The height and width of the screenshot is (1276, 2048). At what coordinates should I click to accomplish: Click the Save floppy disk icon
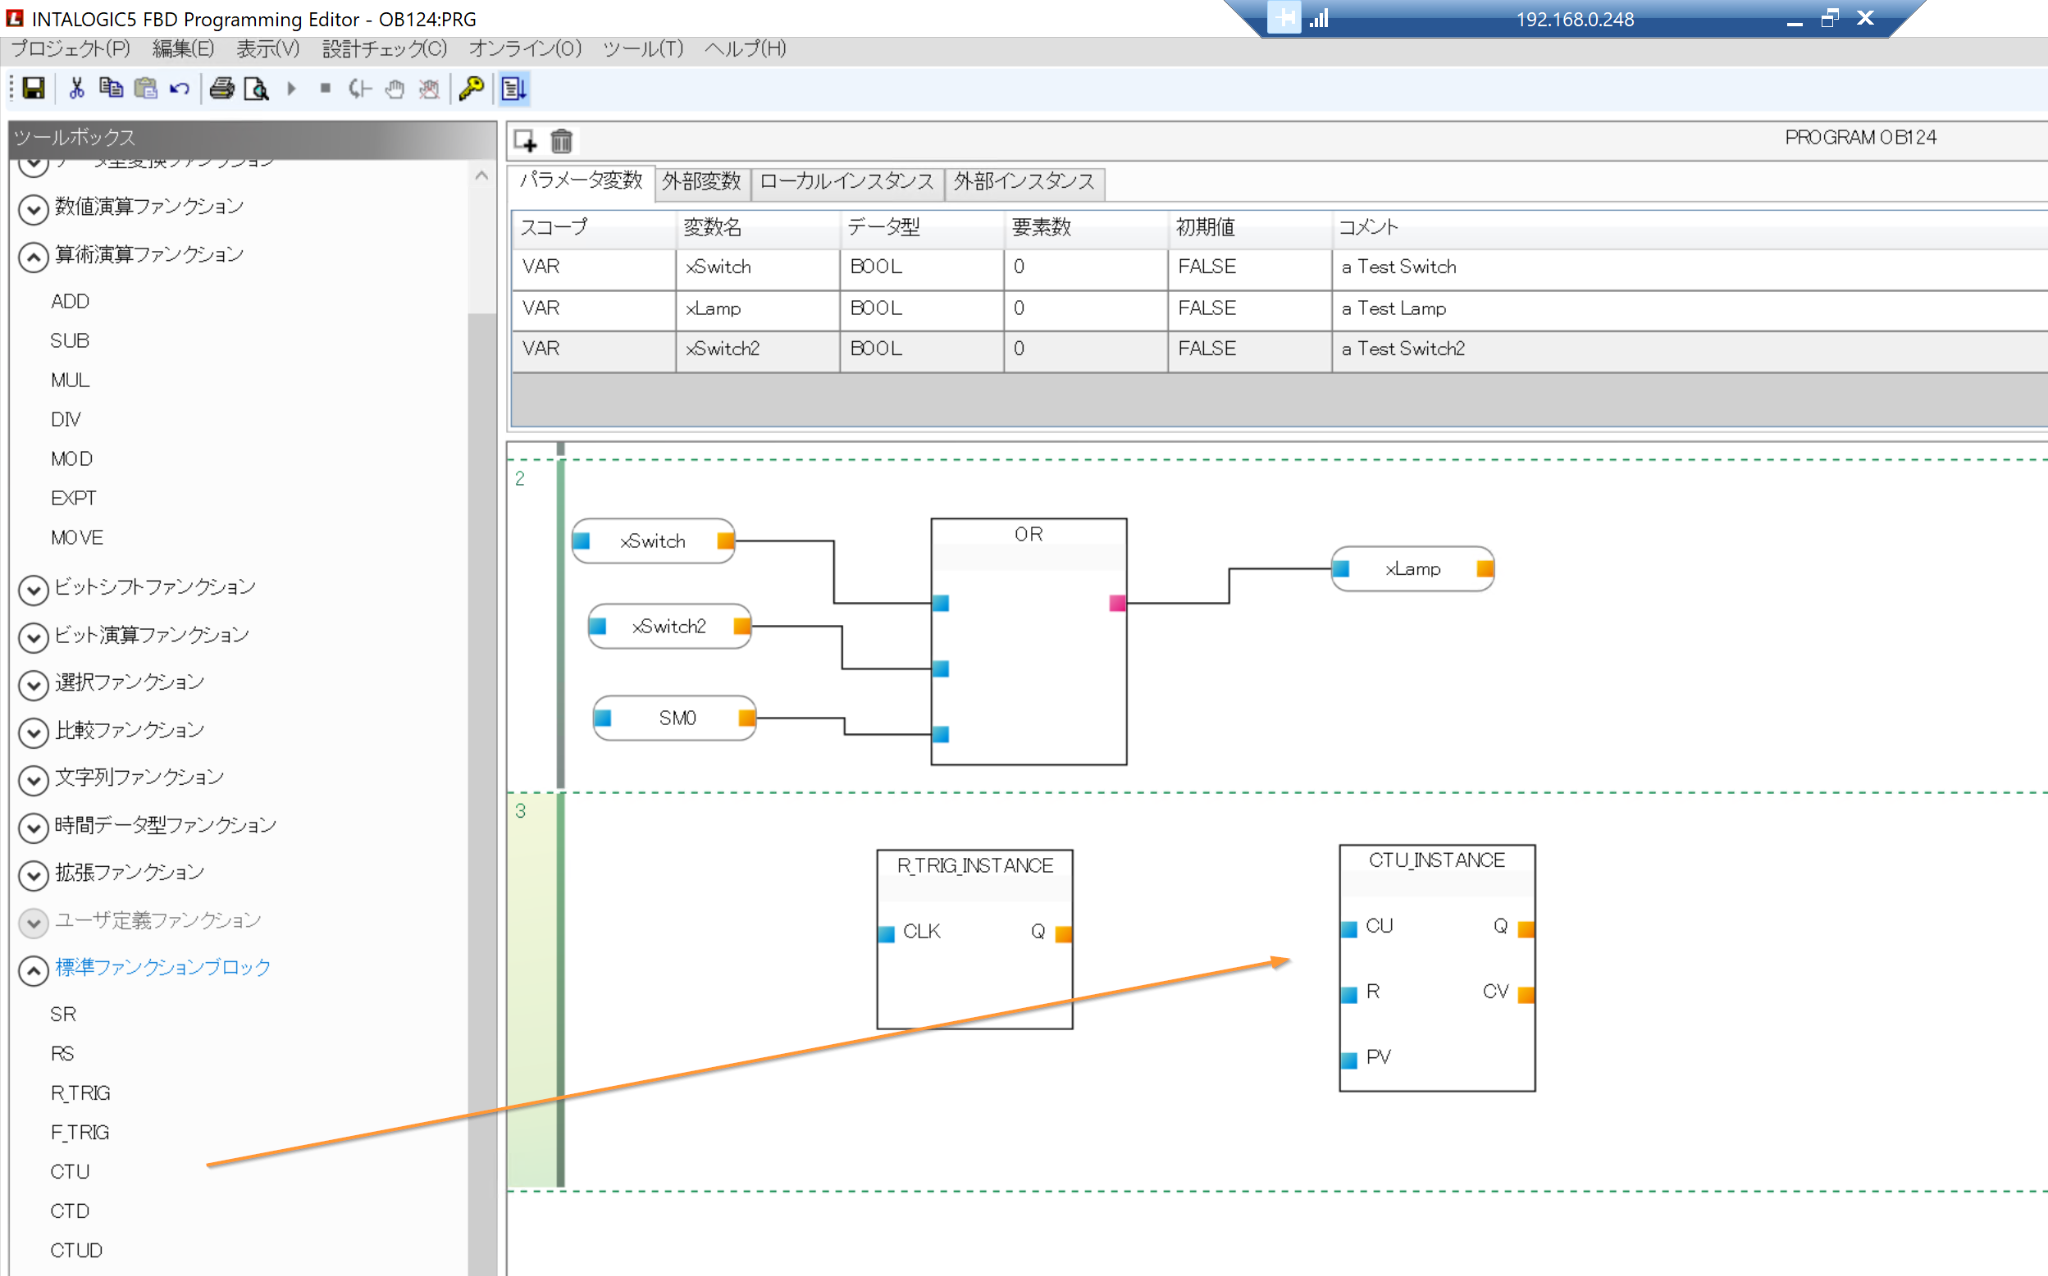[33, 89]
